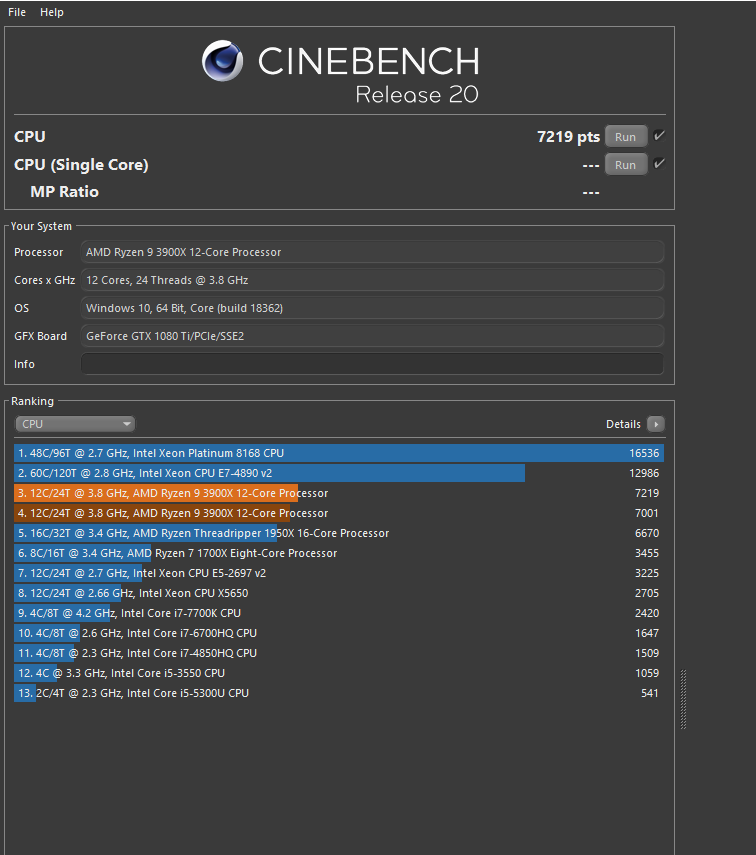The width and height of the screenshot is (756, 855).
Task: Click the OS field Windows 10
Action: coord(372,308)
